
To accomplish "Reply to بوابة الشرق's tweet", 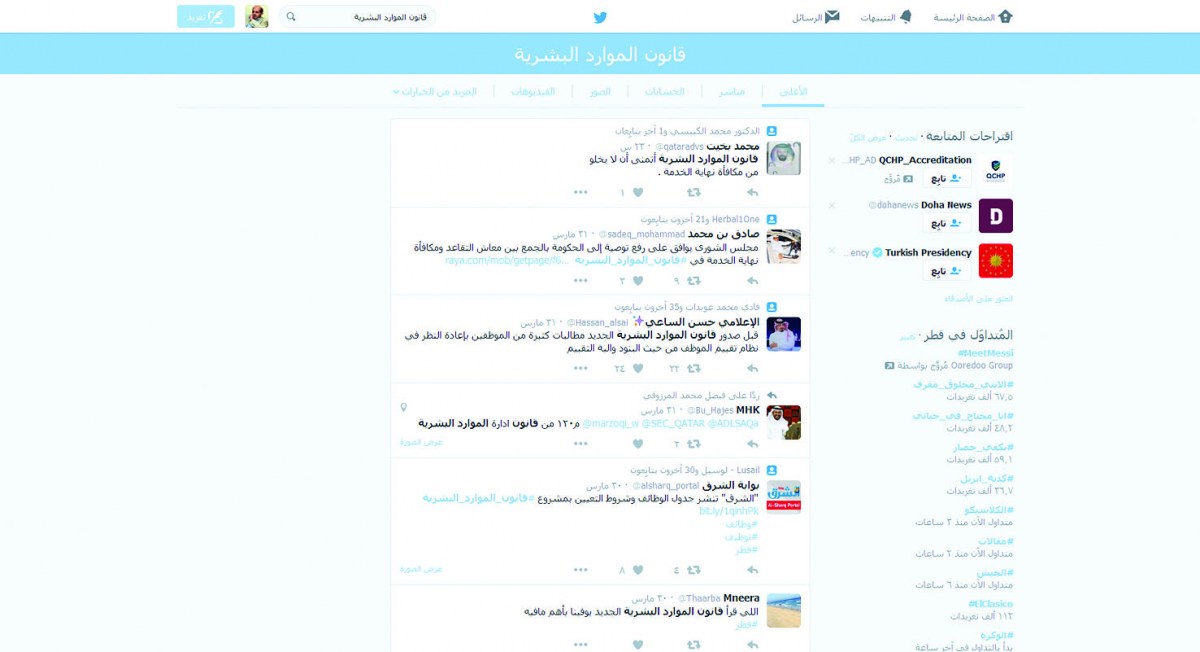I will click(752, 570).
